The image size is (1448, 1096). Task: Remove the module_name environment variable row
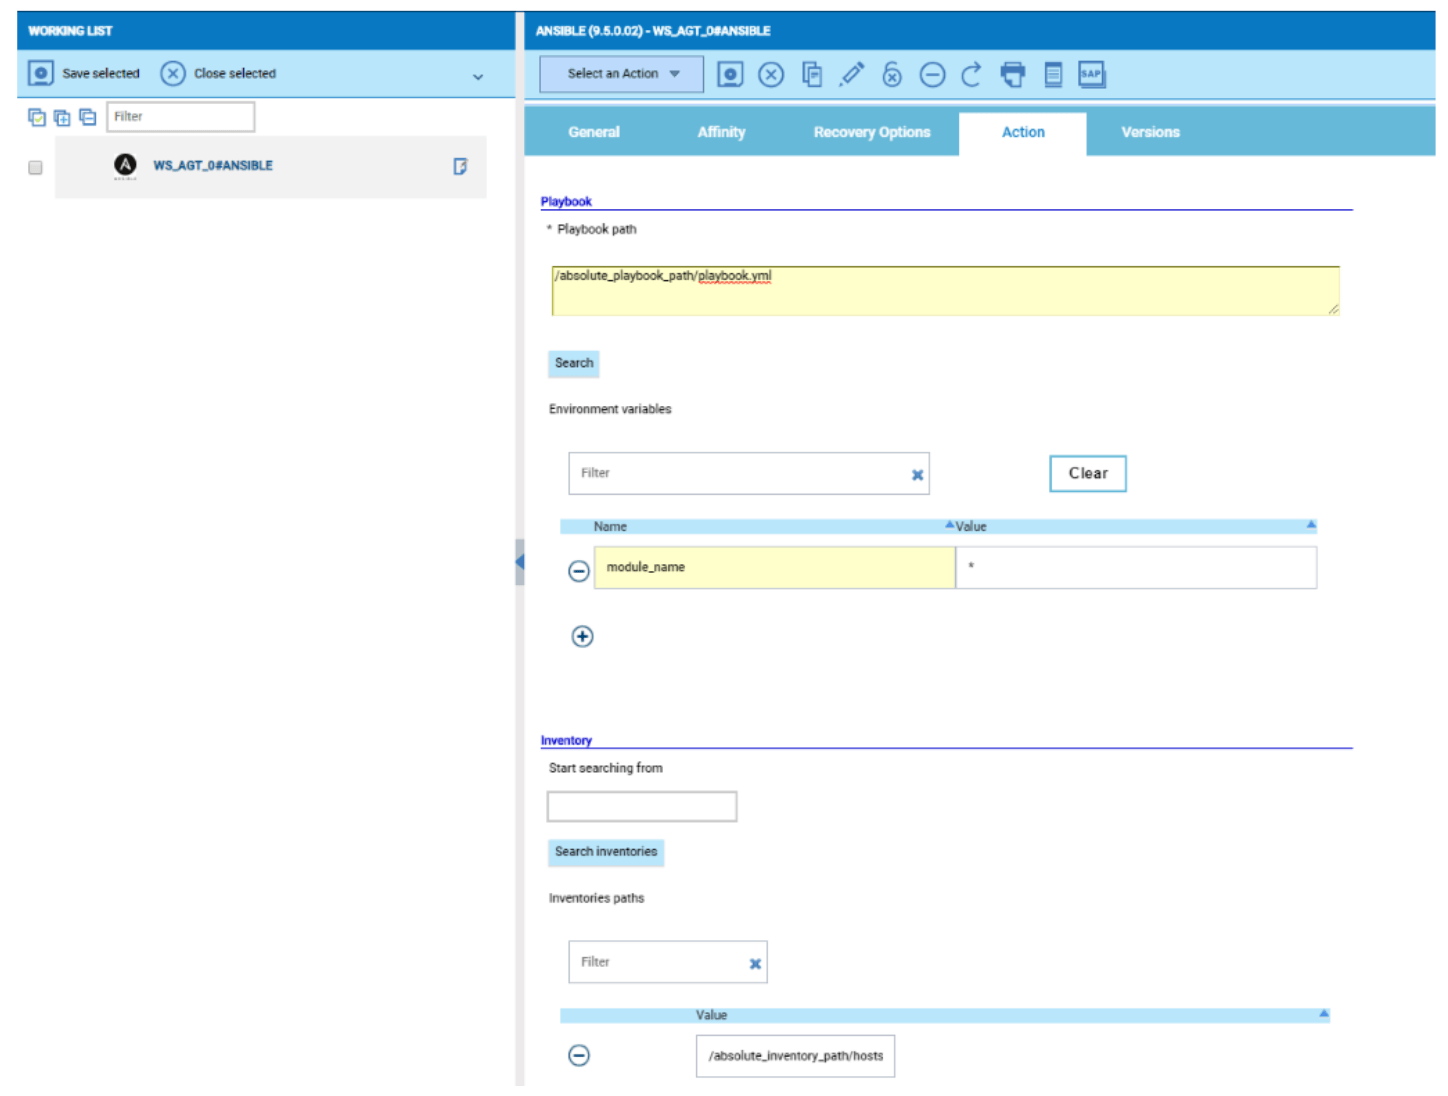579,571
